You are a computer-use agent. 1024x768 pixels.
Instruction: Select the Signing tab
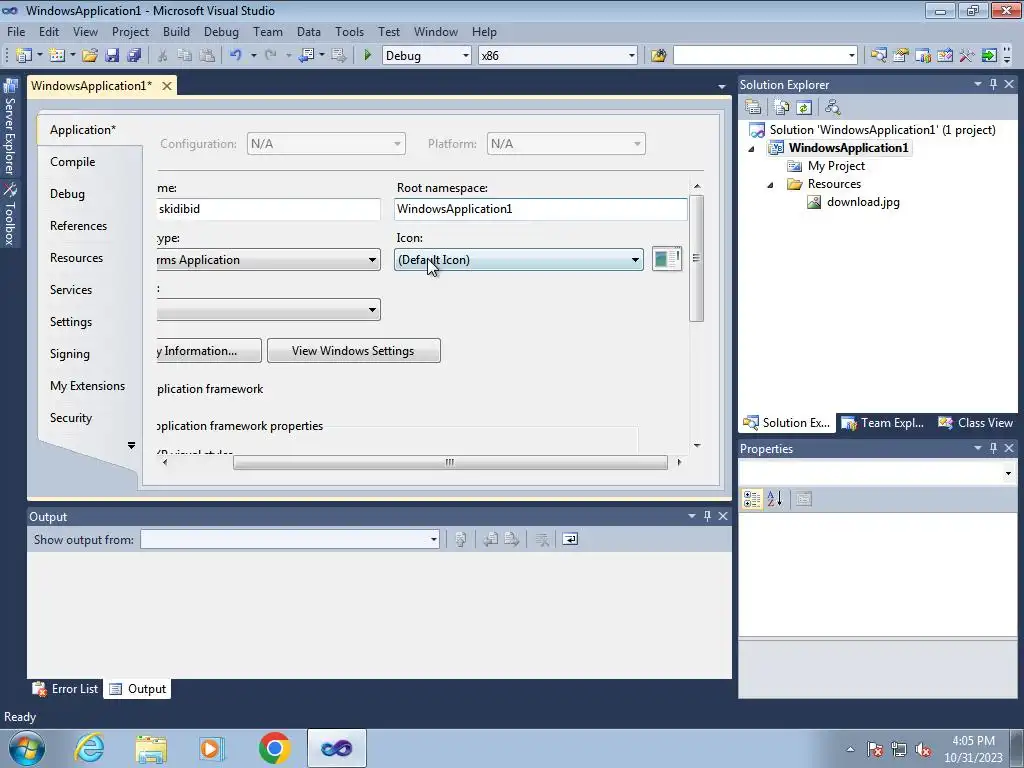[x=69, y=354]
